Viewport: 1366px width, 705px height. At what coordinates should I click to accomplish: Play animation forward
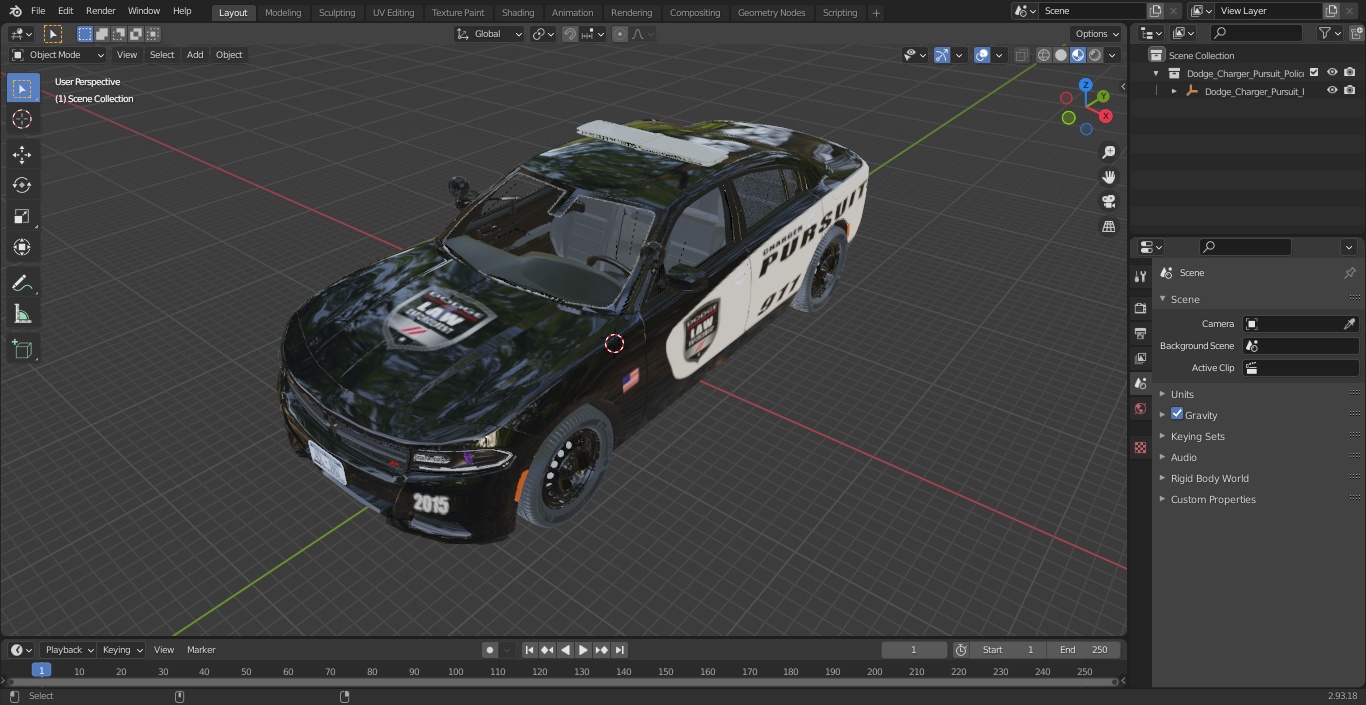(x=583, y=650)
